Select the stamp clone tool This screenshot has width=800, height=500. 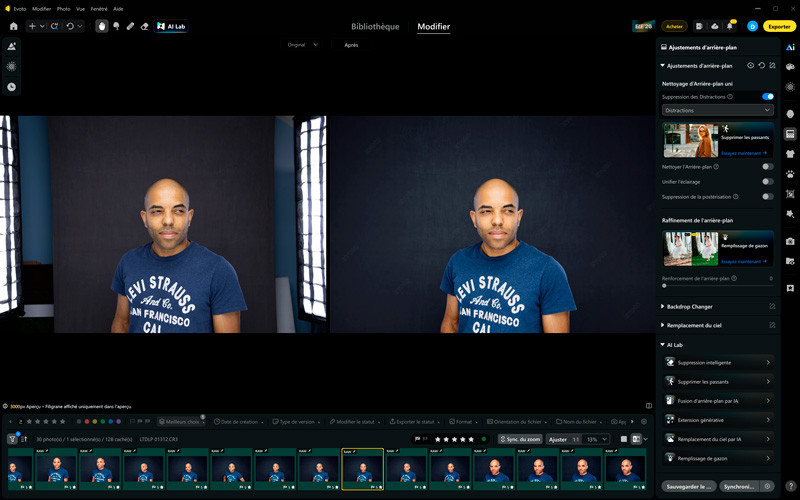pos(116,26)
